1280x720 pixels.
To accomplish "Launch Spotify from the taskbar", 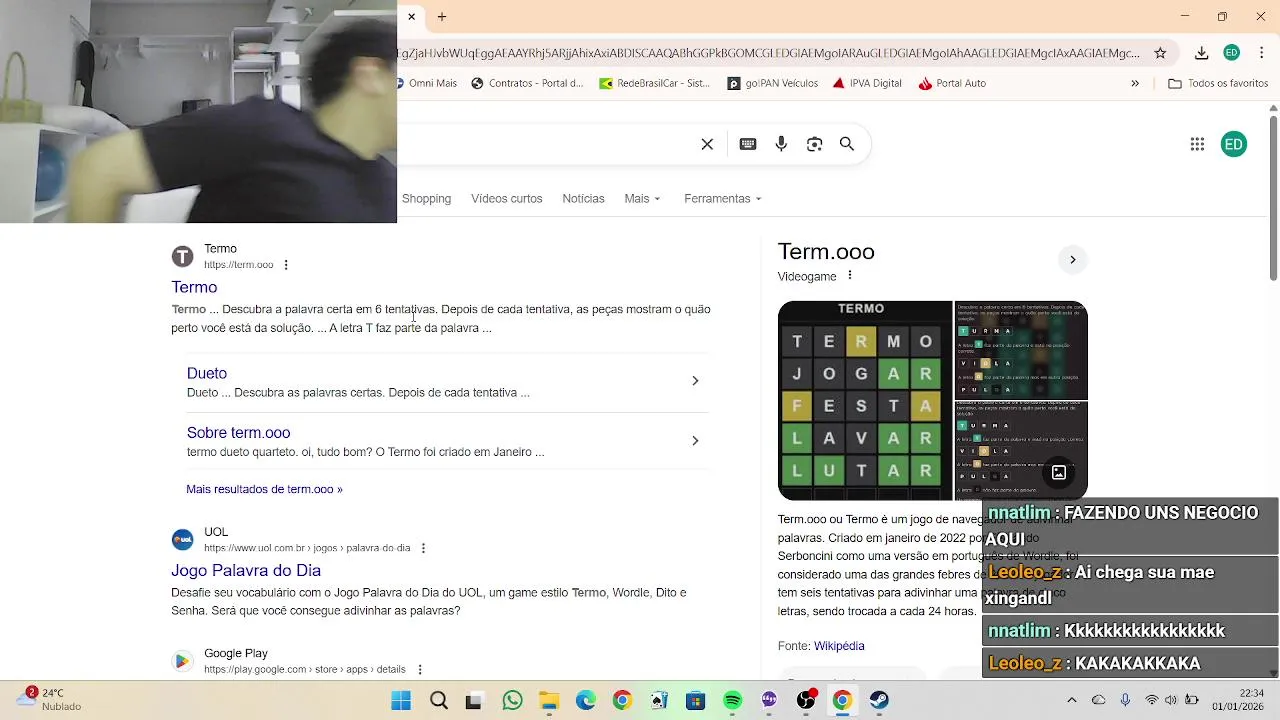I will [x=732, y=700].
